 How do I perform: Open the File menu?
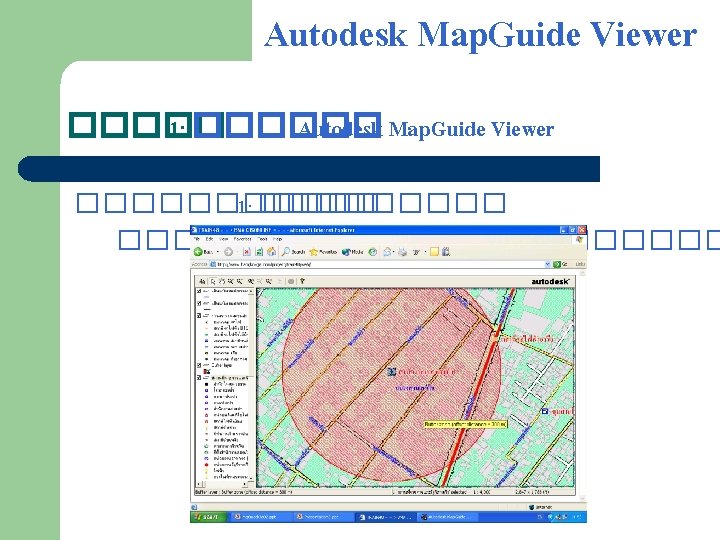tap(197, 239)
